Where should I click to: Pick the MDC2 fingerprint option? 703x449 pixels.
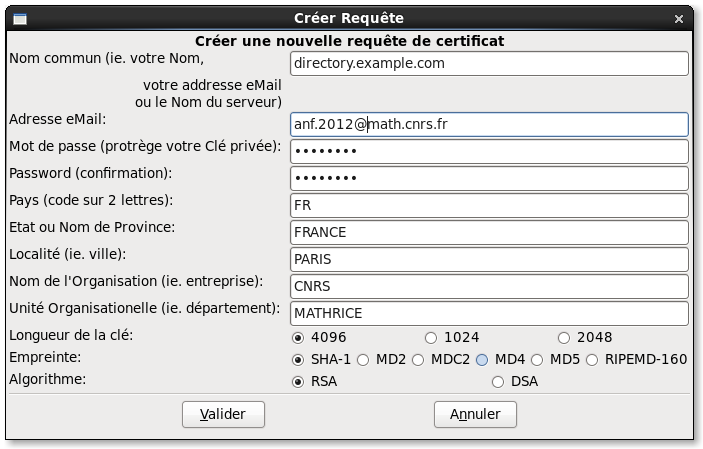pos(418,360)
